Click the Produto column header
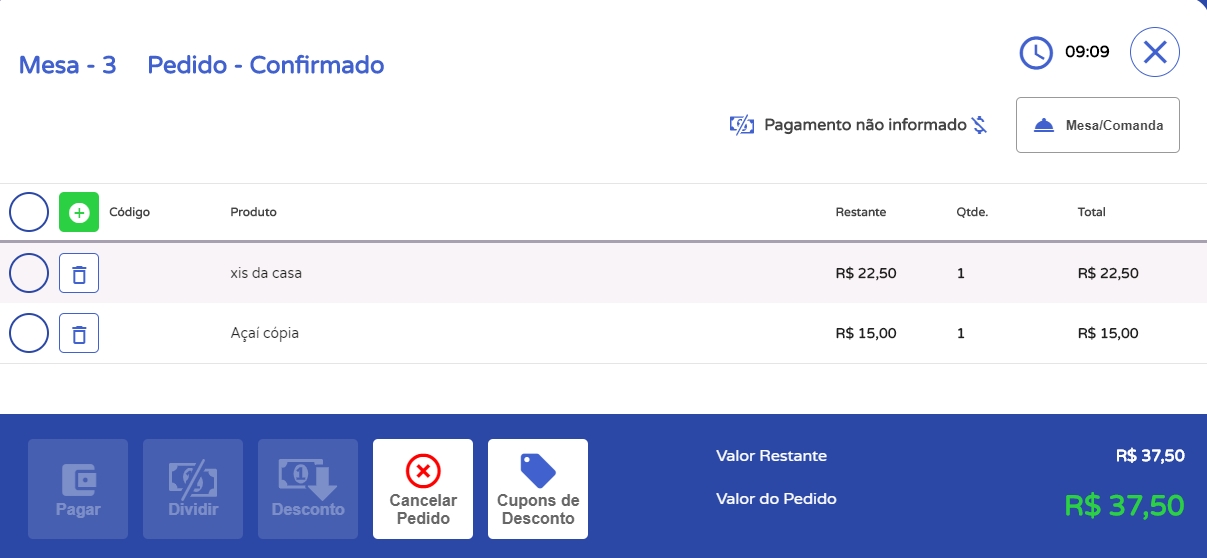This screenshot has width=1207, height=558. tap(253, 212)
